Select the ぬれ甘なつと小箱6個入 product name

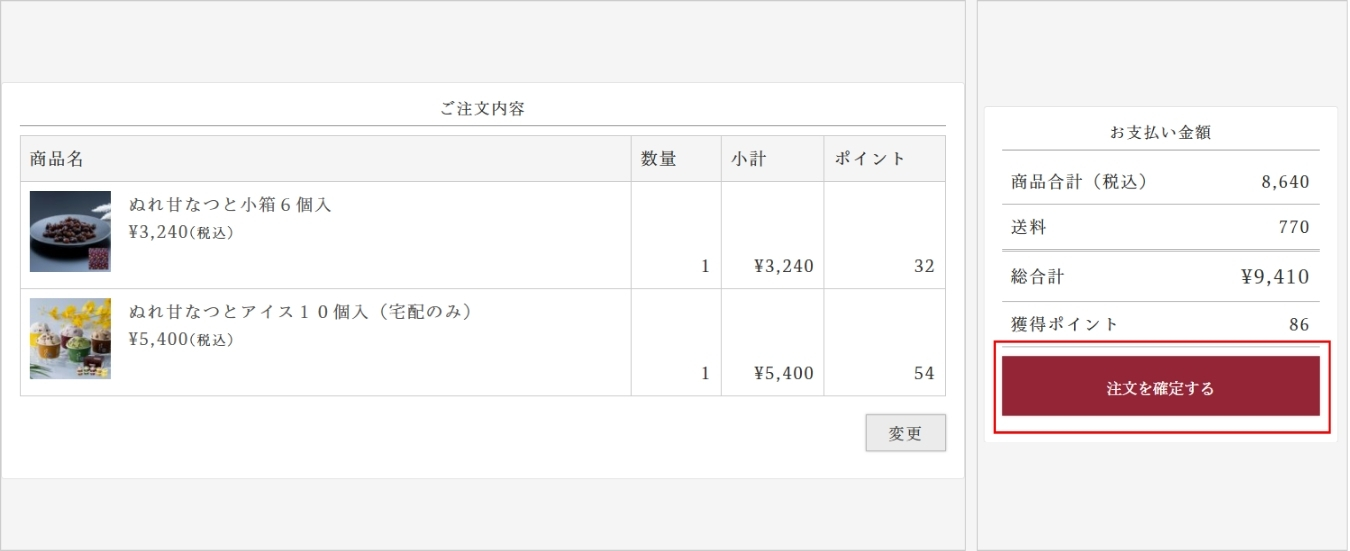[x=230, y=205]
